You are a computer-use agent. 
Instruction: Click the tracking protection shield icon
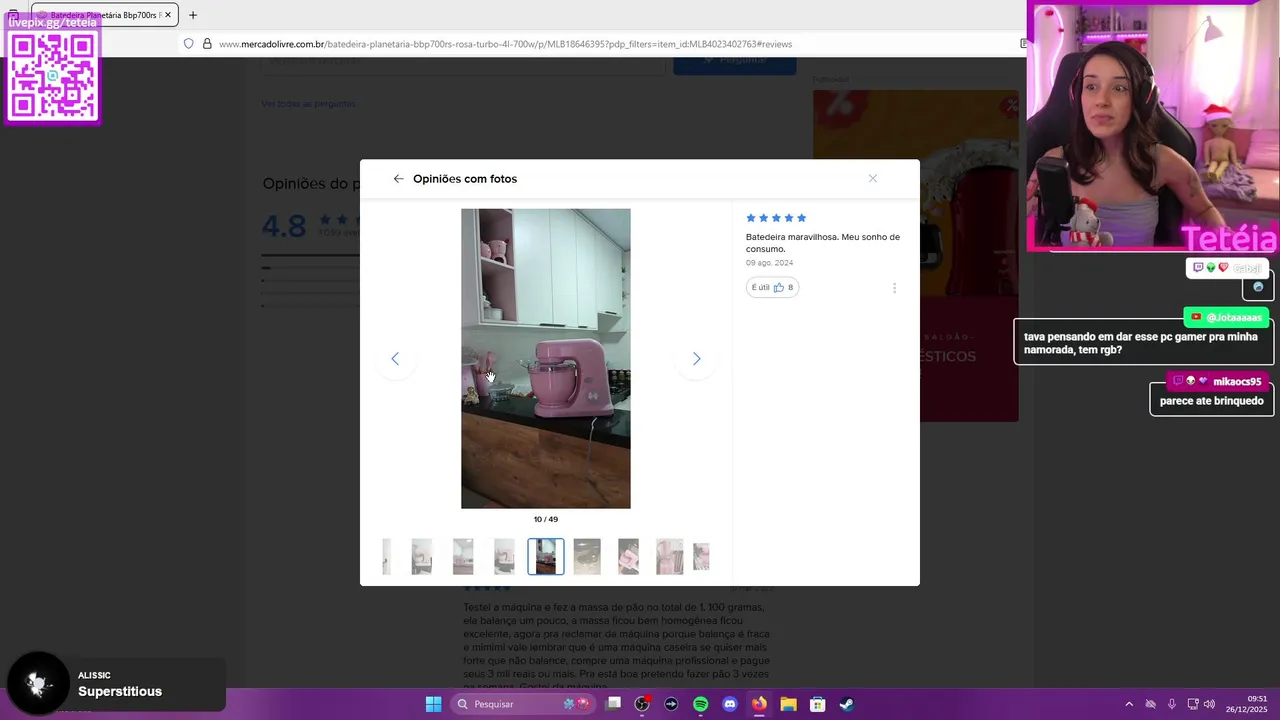pyautogui.click(x=188, y=44)
